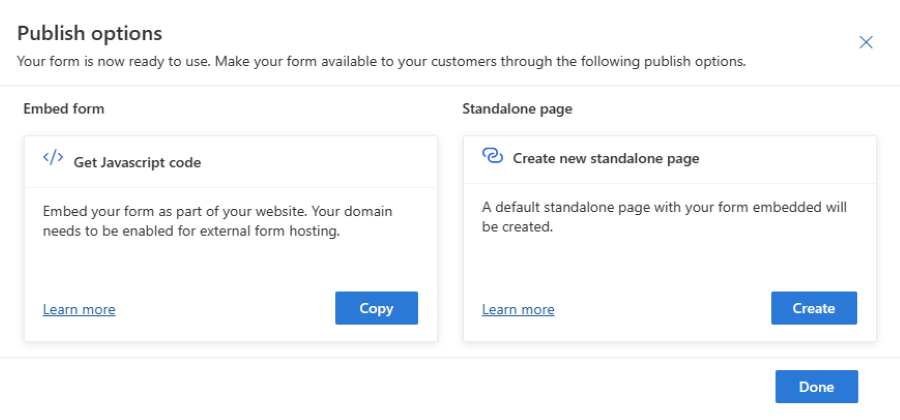
Task: Open Learn more in Embed form card
Action: (x=79, y=309)
